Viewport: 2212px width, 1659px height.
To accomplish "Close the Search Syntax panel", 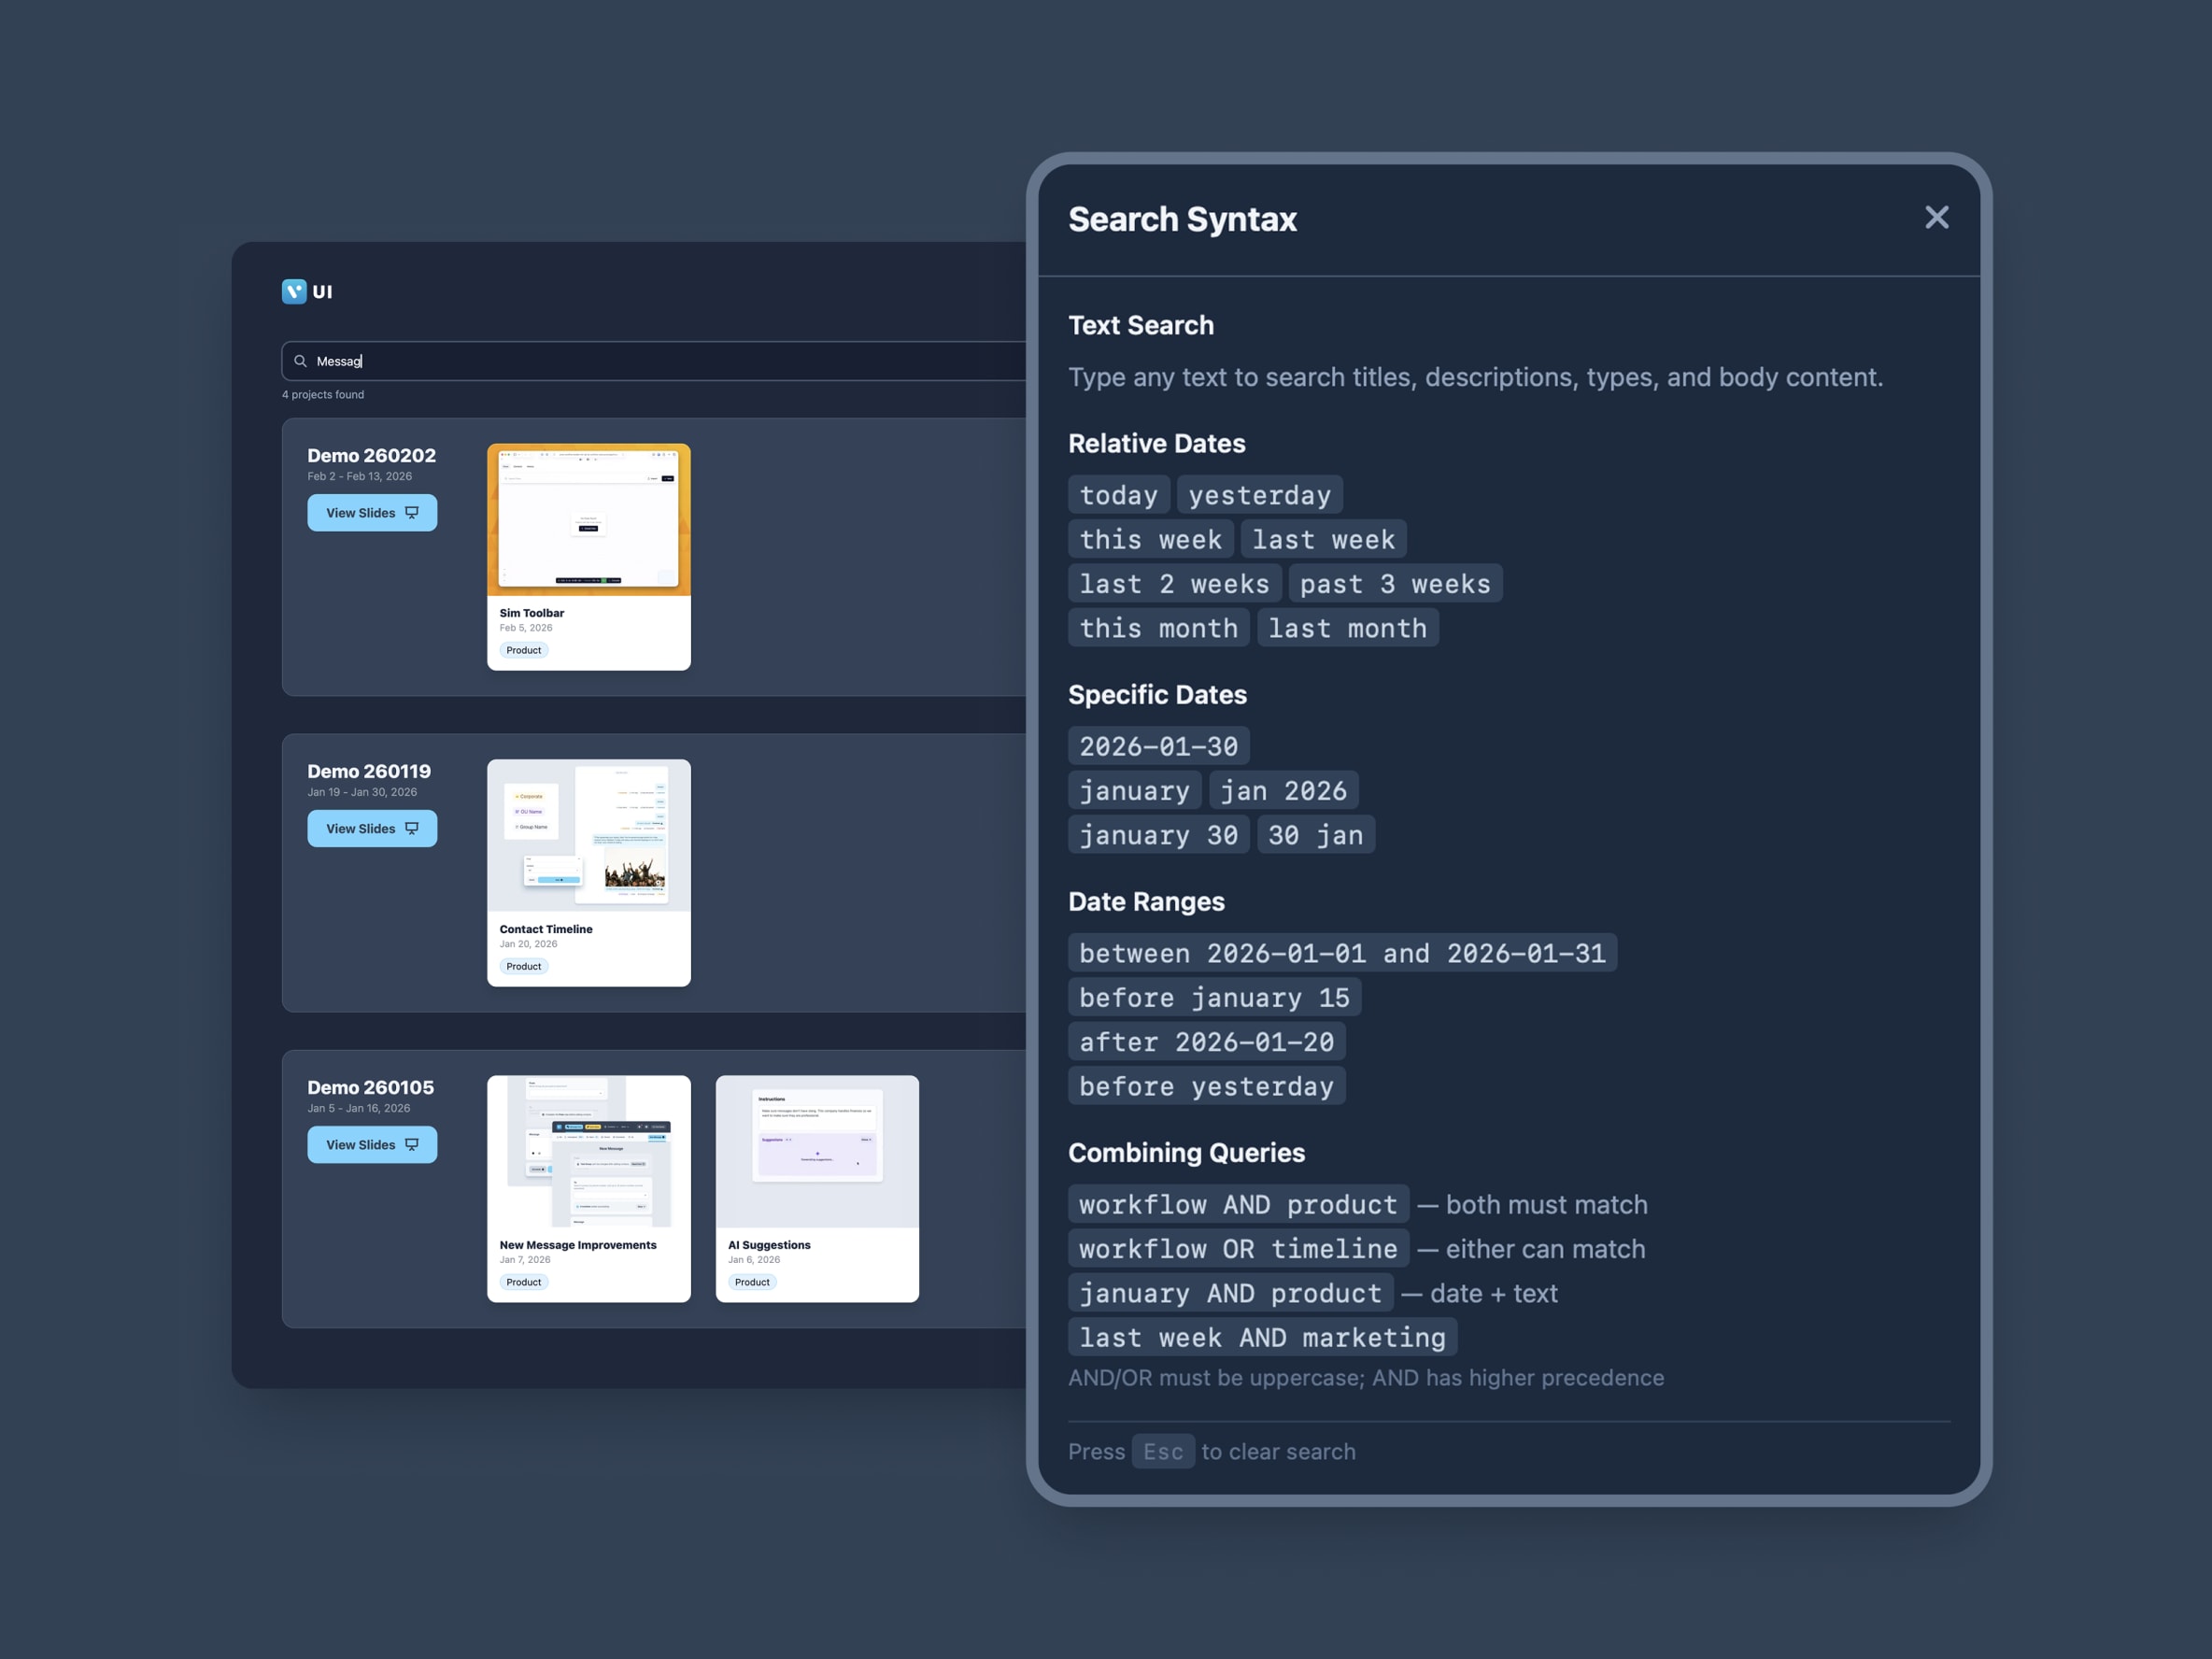I will [1936, 218].
